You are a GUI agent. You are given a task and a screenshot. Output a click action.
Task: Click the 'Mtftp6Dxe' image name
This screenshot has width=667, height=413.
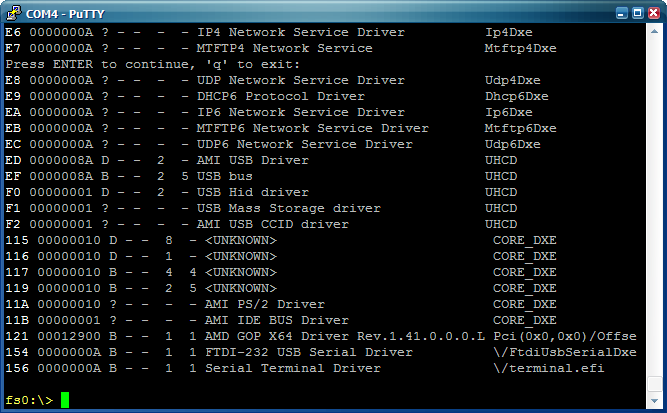pyautogui.click(x=520, y=128)
